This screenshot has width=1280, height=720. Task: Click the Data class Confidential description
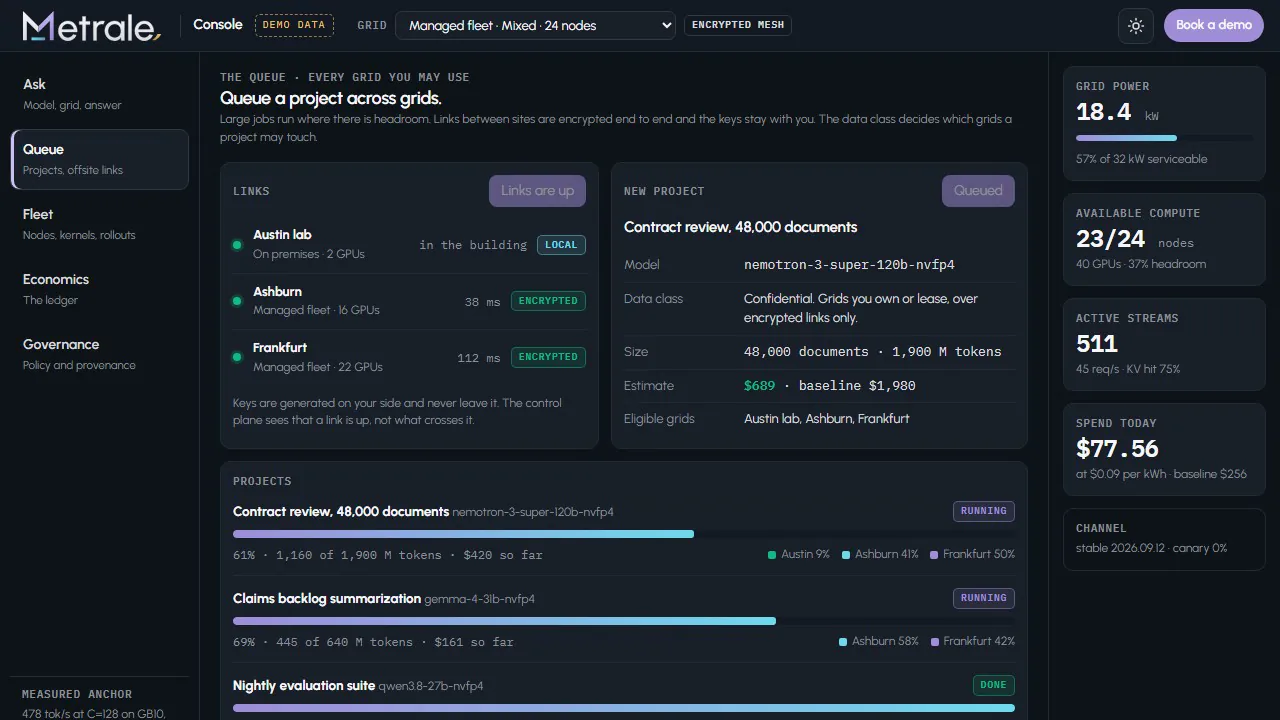[861, 308]
